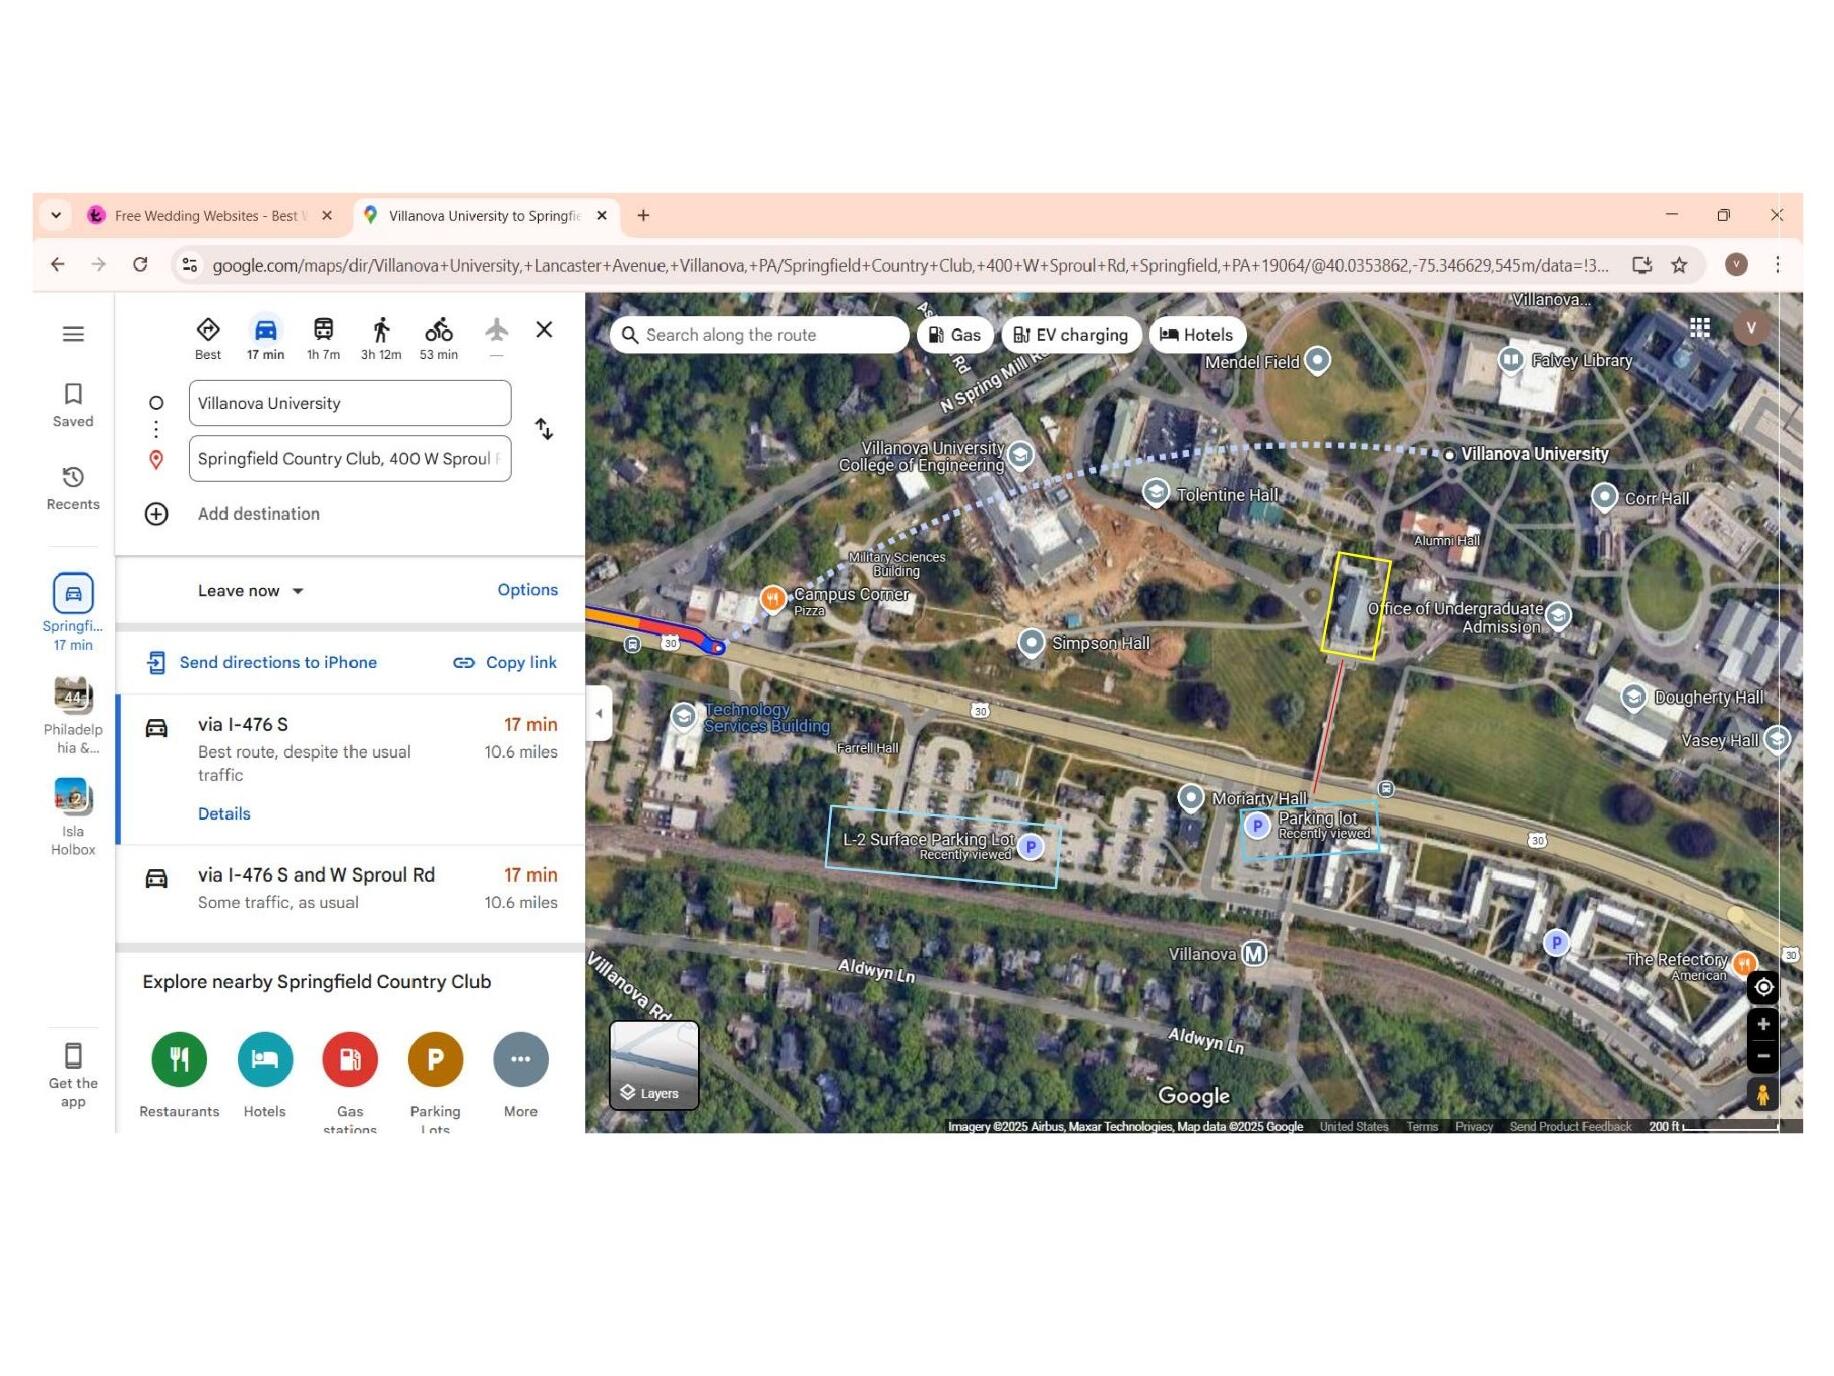Viewport: 1834px width, 1376px height.
Task: Open Details for I-476 S route
Action: pyautogui.click(x=224, y=814)
